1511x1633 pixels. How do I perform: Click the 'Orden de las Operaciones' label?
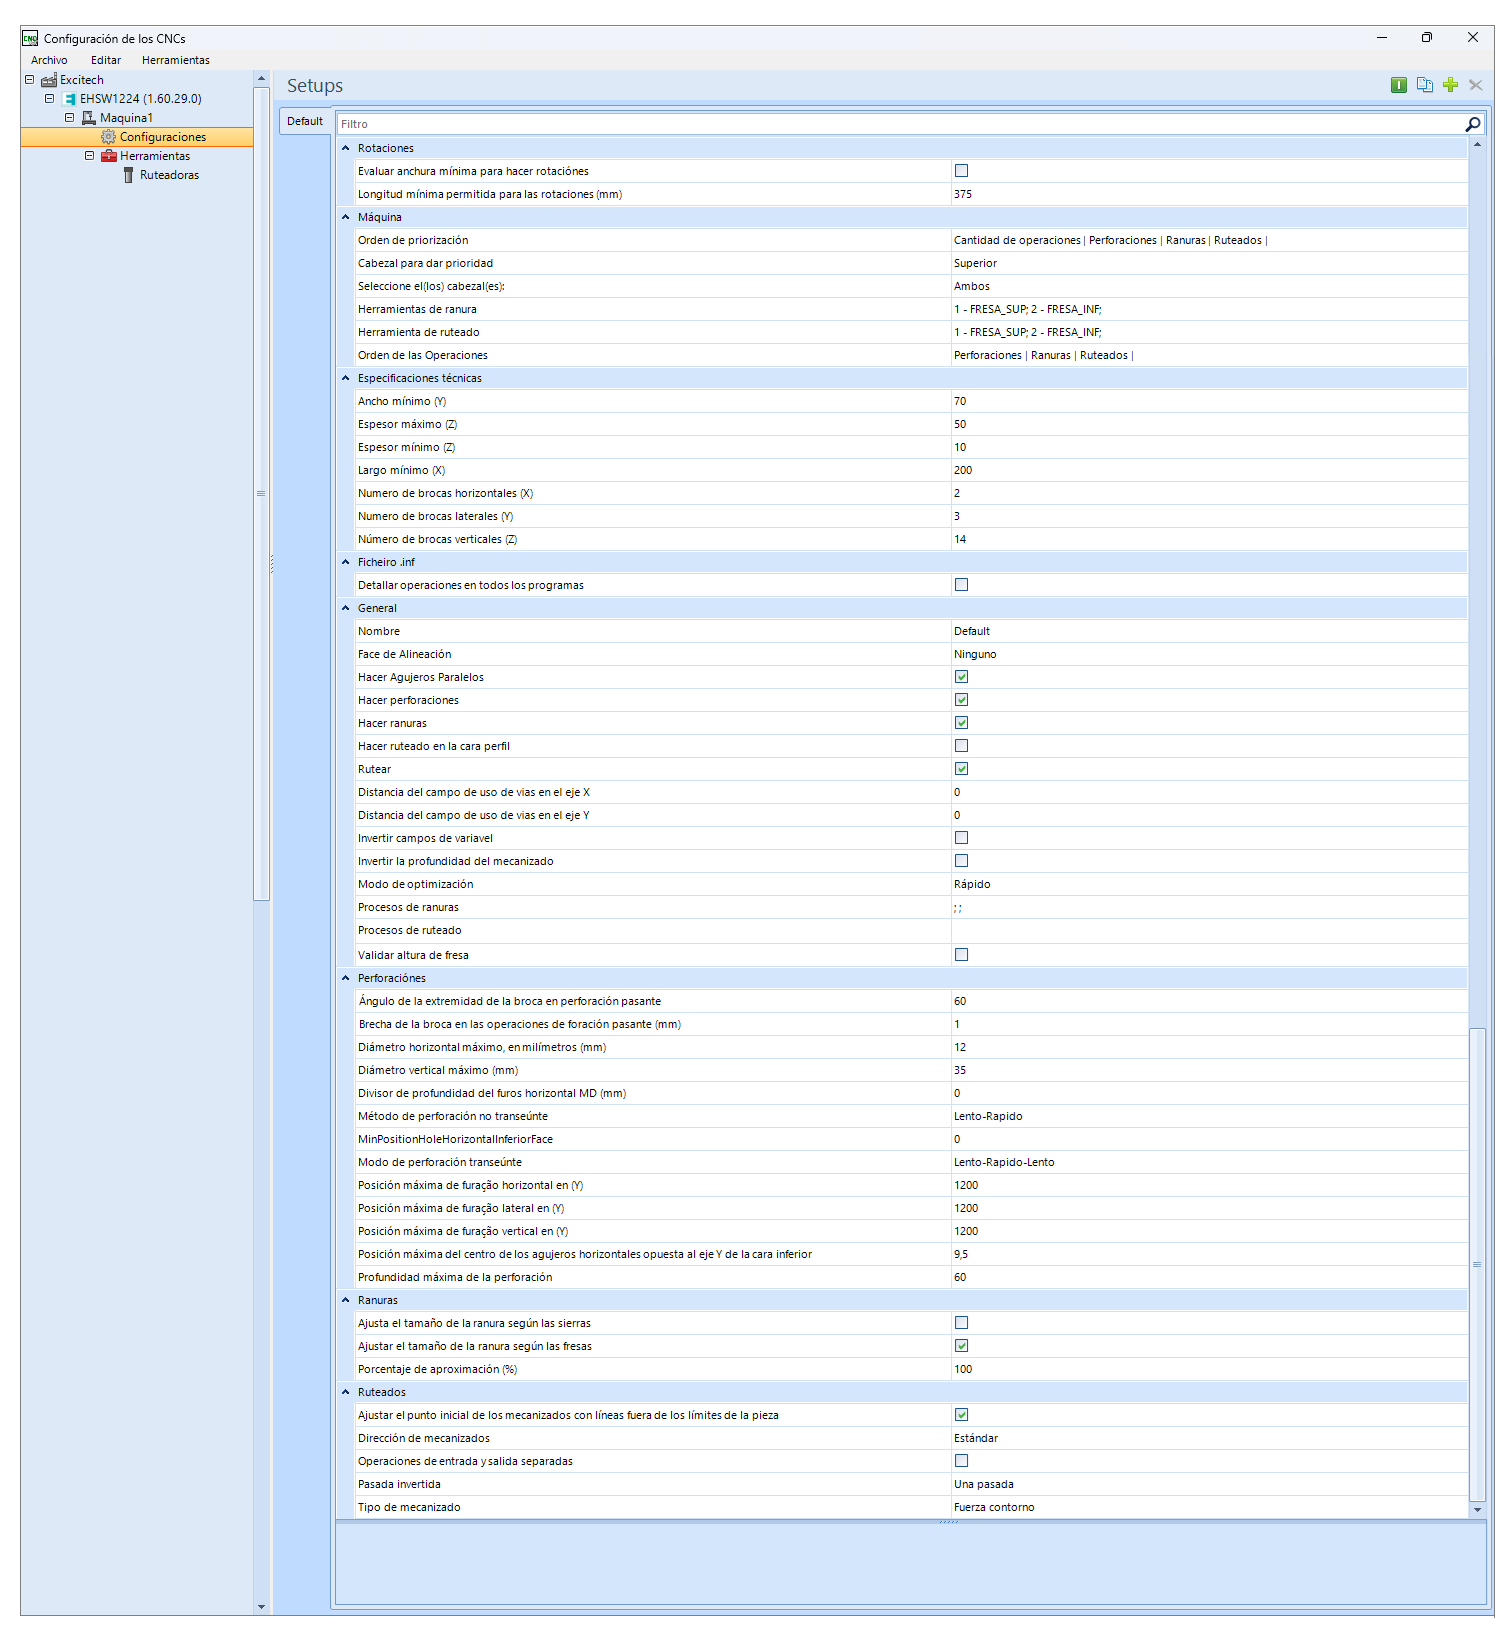423,355
